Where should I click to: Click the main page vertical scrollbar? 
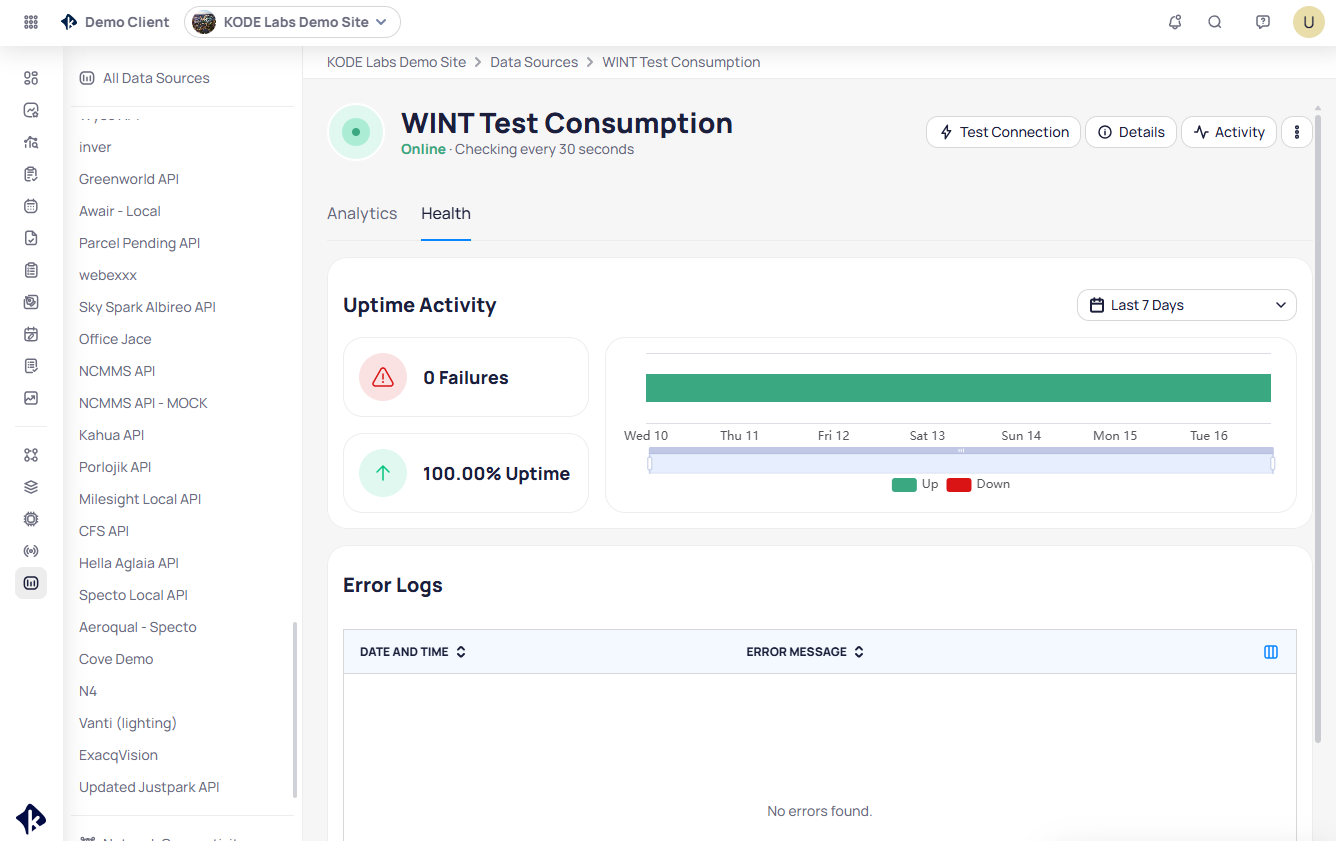click(1318, 430)
